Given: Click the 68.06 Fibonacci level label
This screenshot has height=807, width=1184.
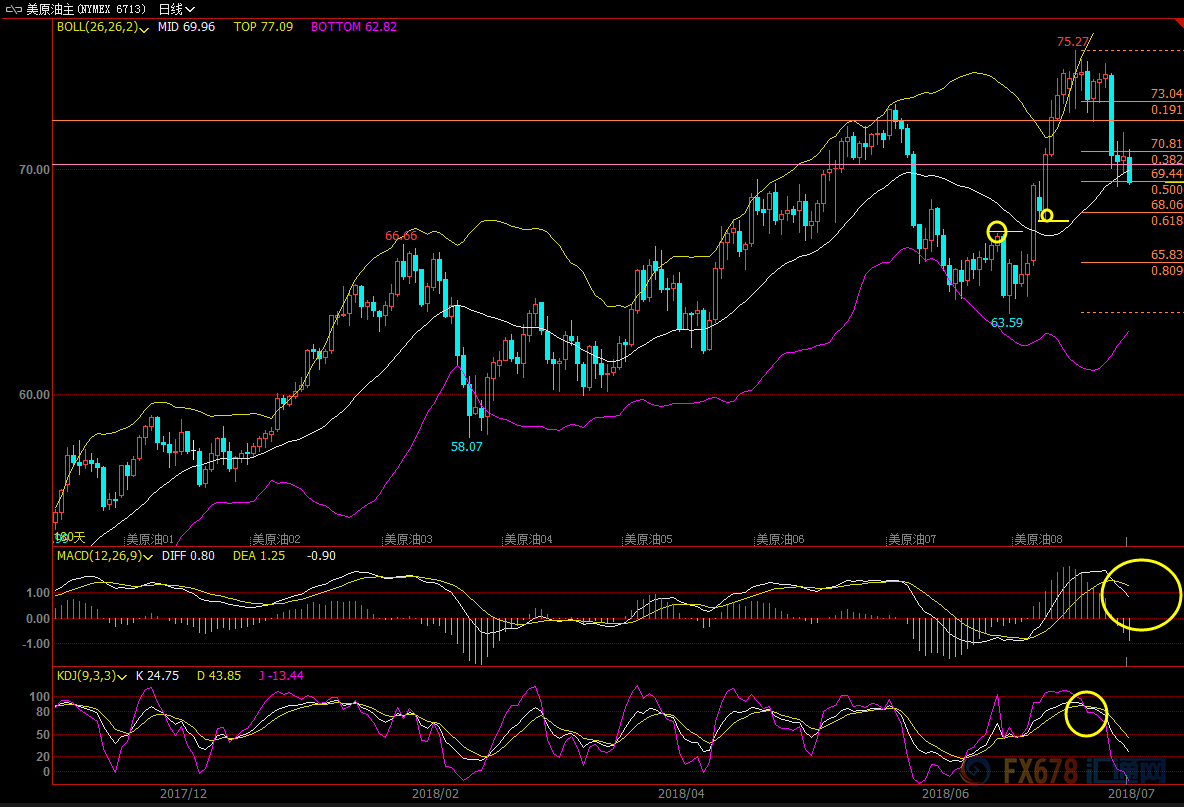Looking at the screenshot, I should tap(1167, 205).
